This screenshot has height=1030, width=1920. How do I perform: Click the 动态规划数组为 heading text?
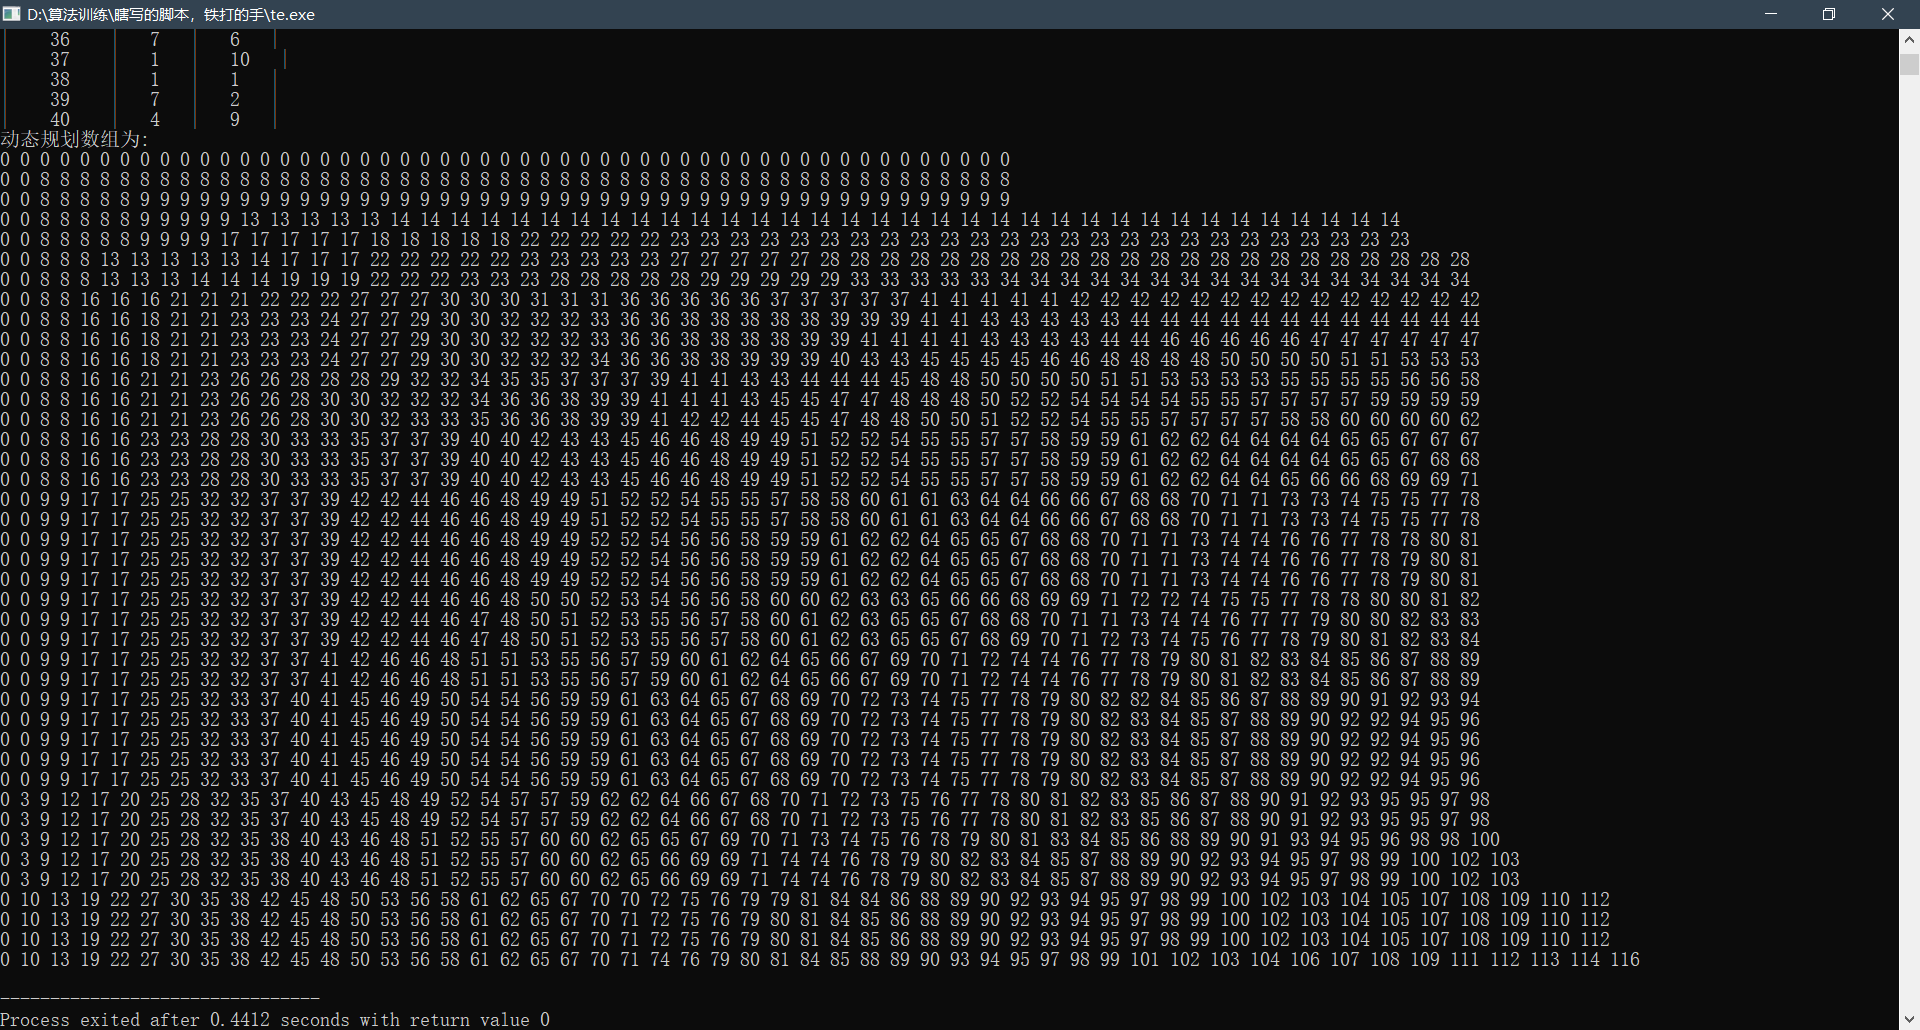pyautogui.click(x=74, y=139)
